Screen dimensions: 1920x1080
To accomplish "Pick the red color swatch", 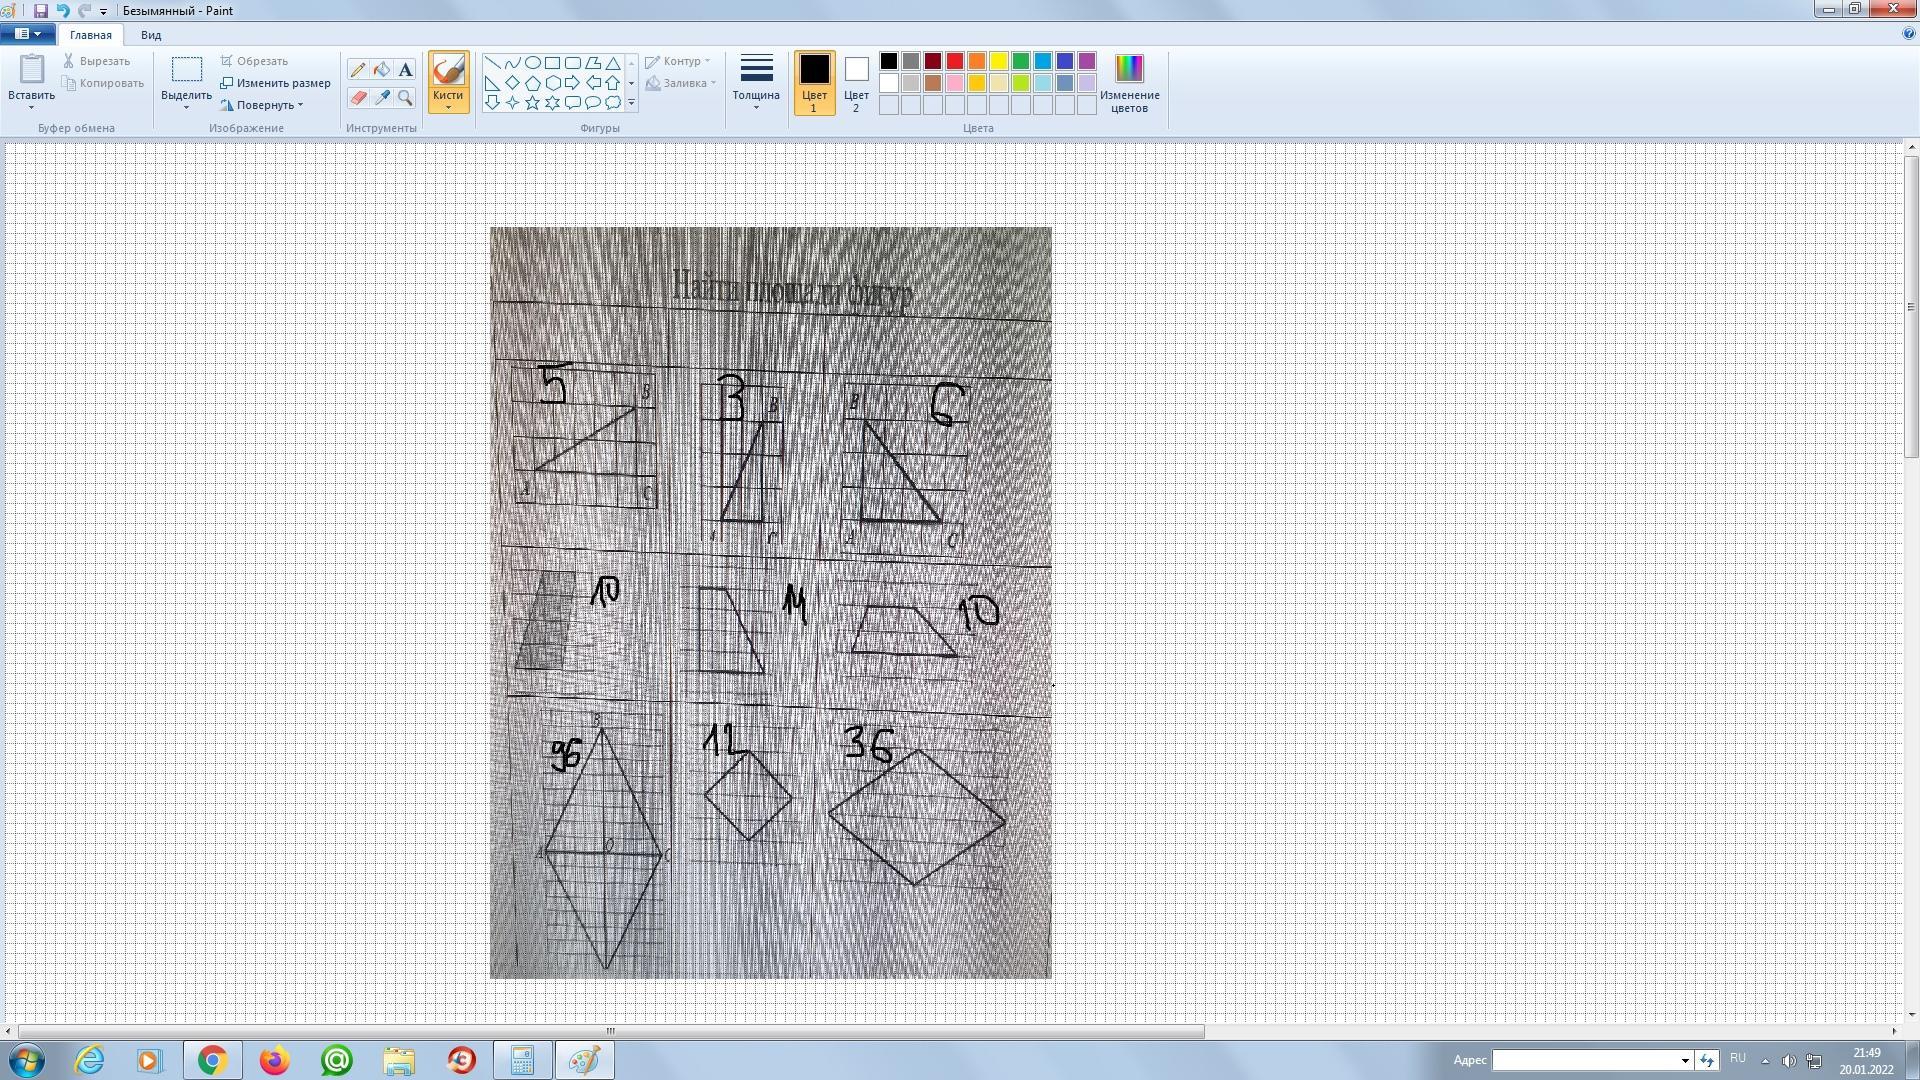I will pos(955,62).
